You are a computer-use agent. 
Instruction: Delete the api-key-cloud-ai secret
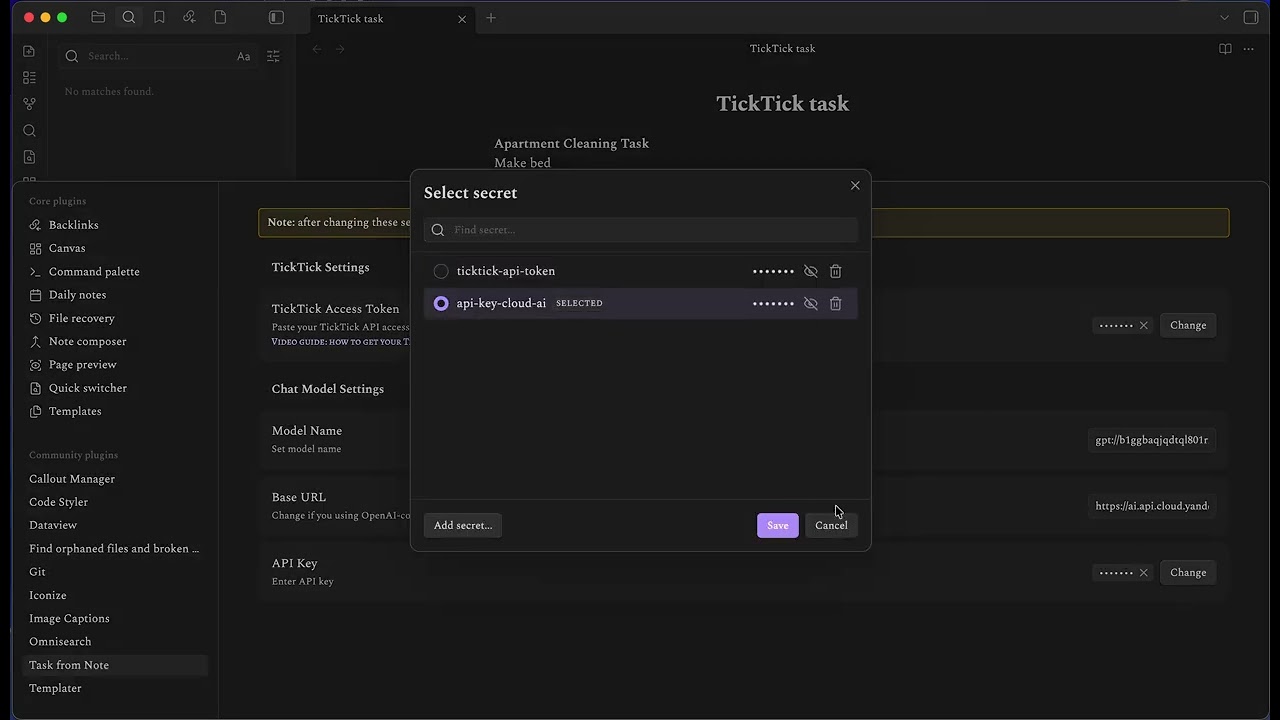tap(836, 303)
